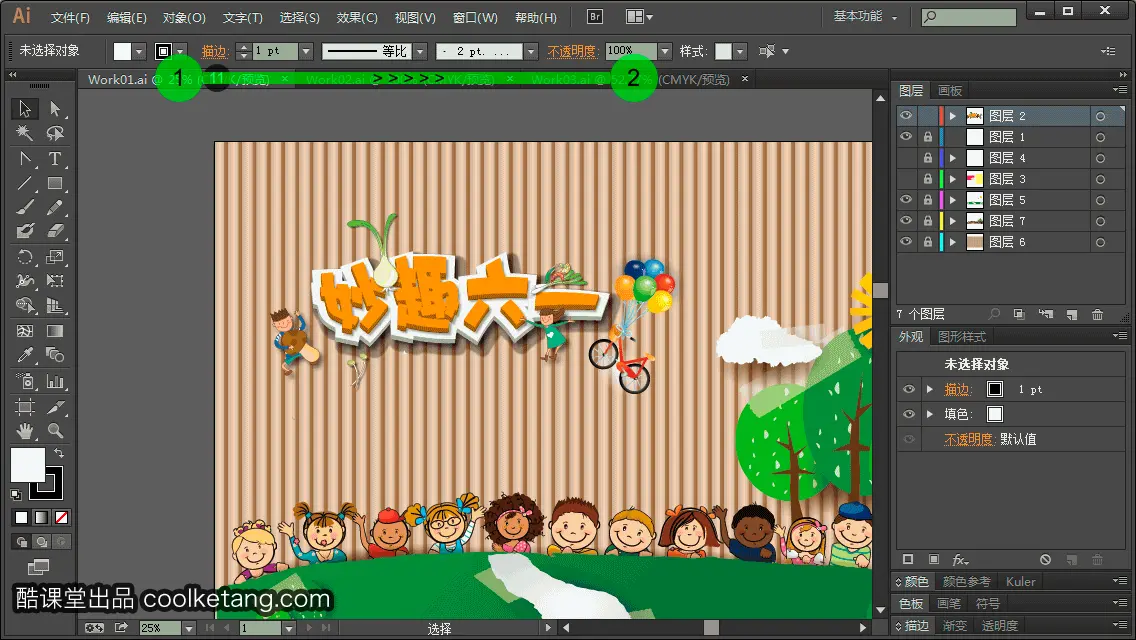Screen dimensions: 1136x640
Task: Select the Direct Selection tool
Action: [55, 109]
